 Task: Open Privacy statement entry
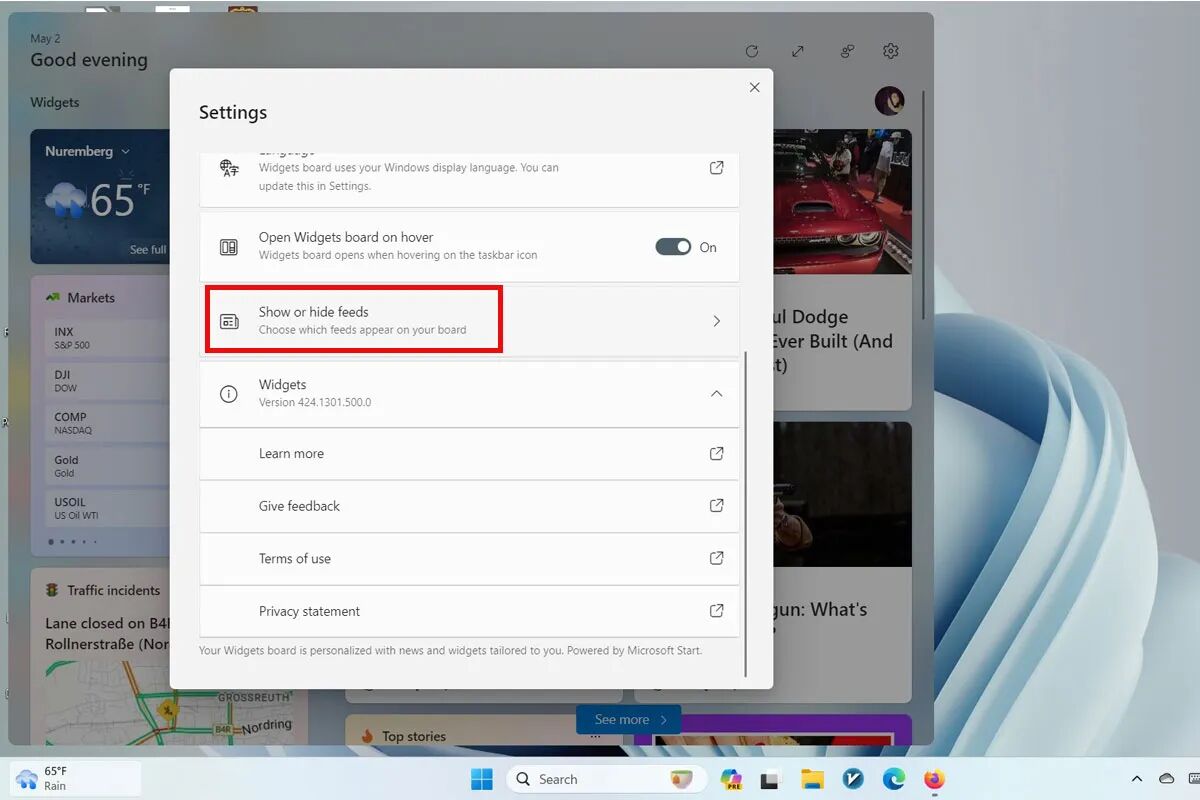point(309,611)
